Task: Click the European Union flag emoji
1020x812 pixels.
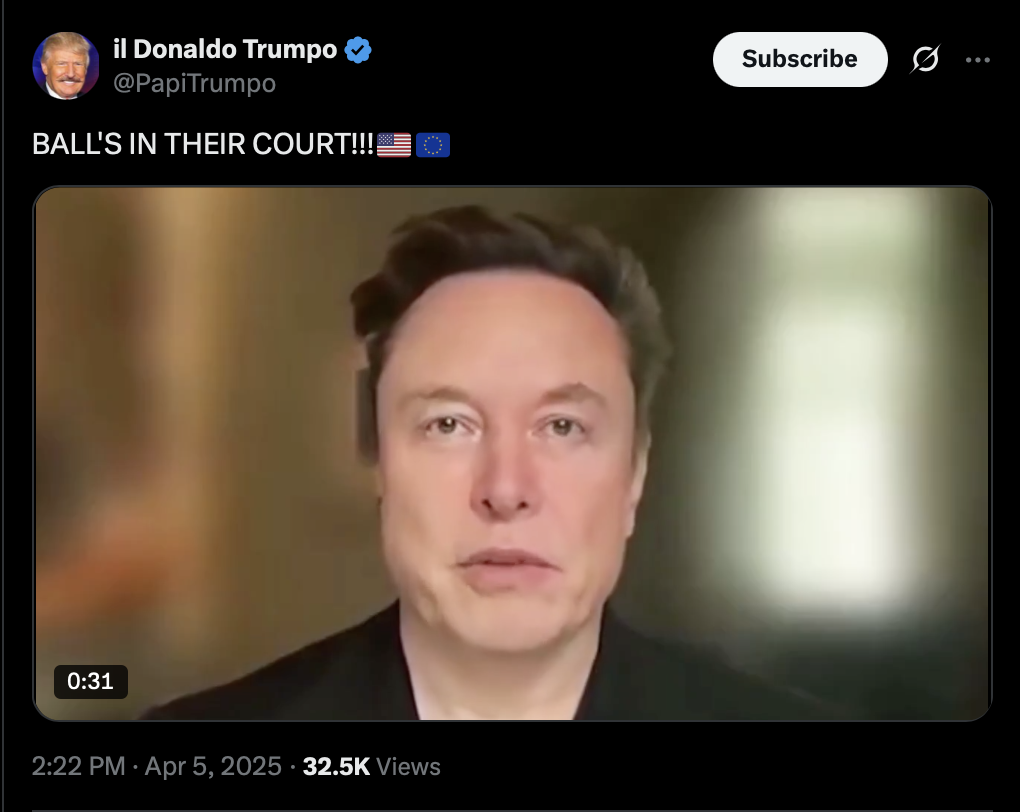Action: [433, 144]
